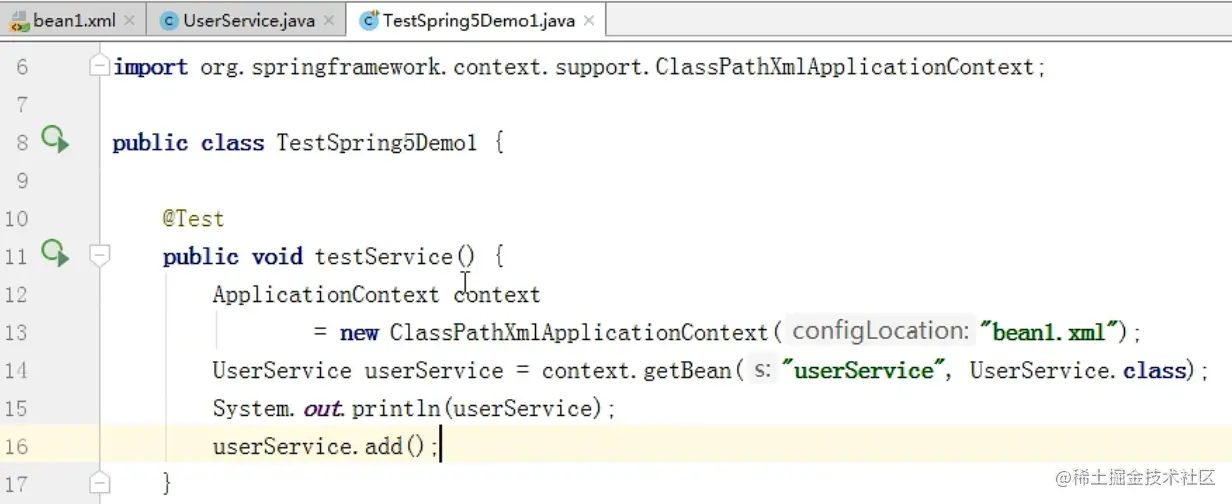Click ClassPathXmlApplicationContext in the import statement
Screen dimensions: 1232x504
(845, 67)
